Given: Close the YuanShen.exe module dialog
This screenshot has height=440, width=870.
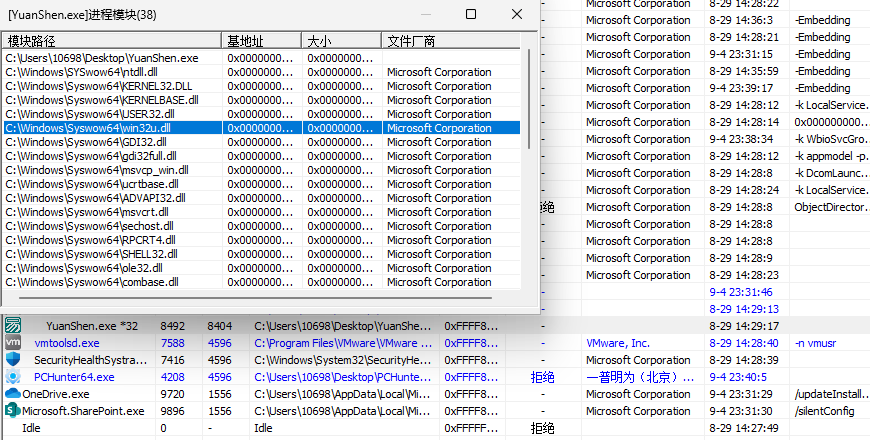Looking at the screenshot, I should pyautogui.click(x=517, y=14).
